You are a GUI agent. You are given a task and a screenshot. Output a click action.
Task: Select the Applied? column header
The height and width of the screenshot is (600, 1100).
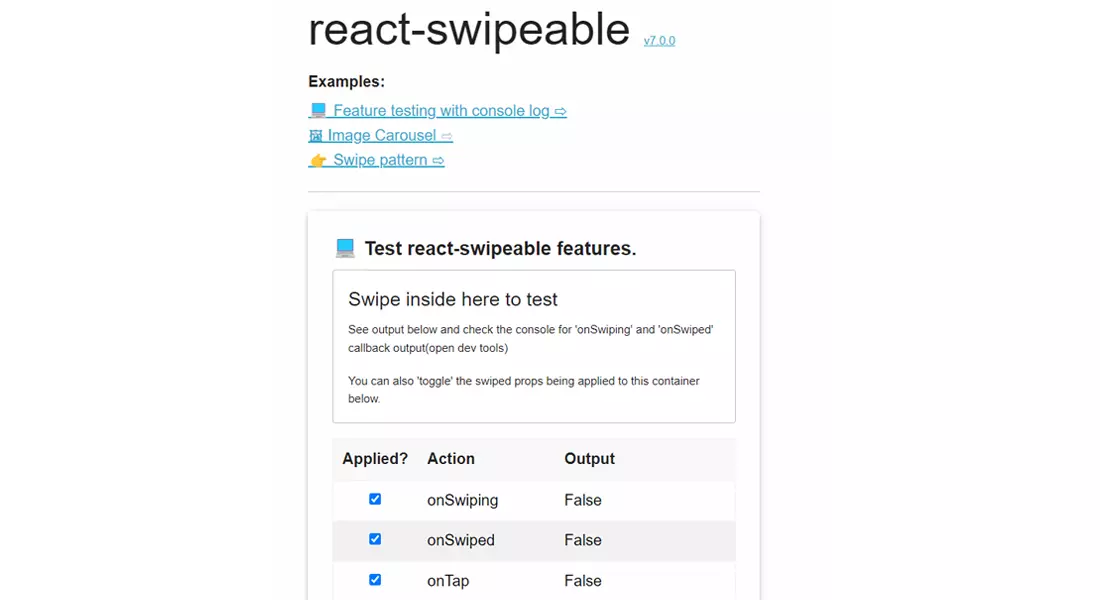click(x=375, y=458)
